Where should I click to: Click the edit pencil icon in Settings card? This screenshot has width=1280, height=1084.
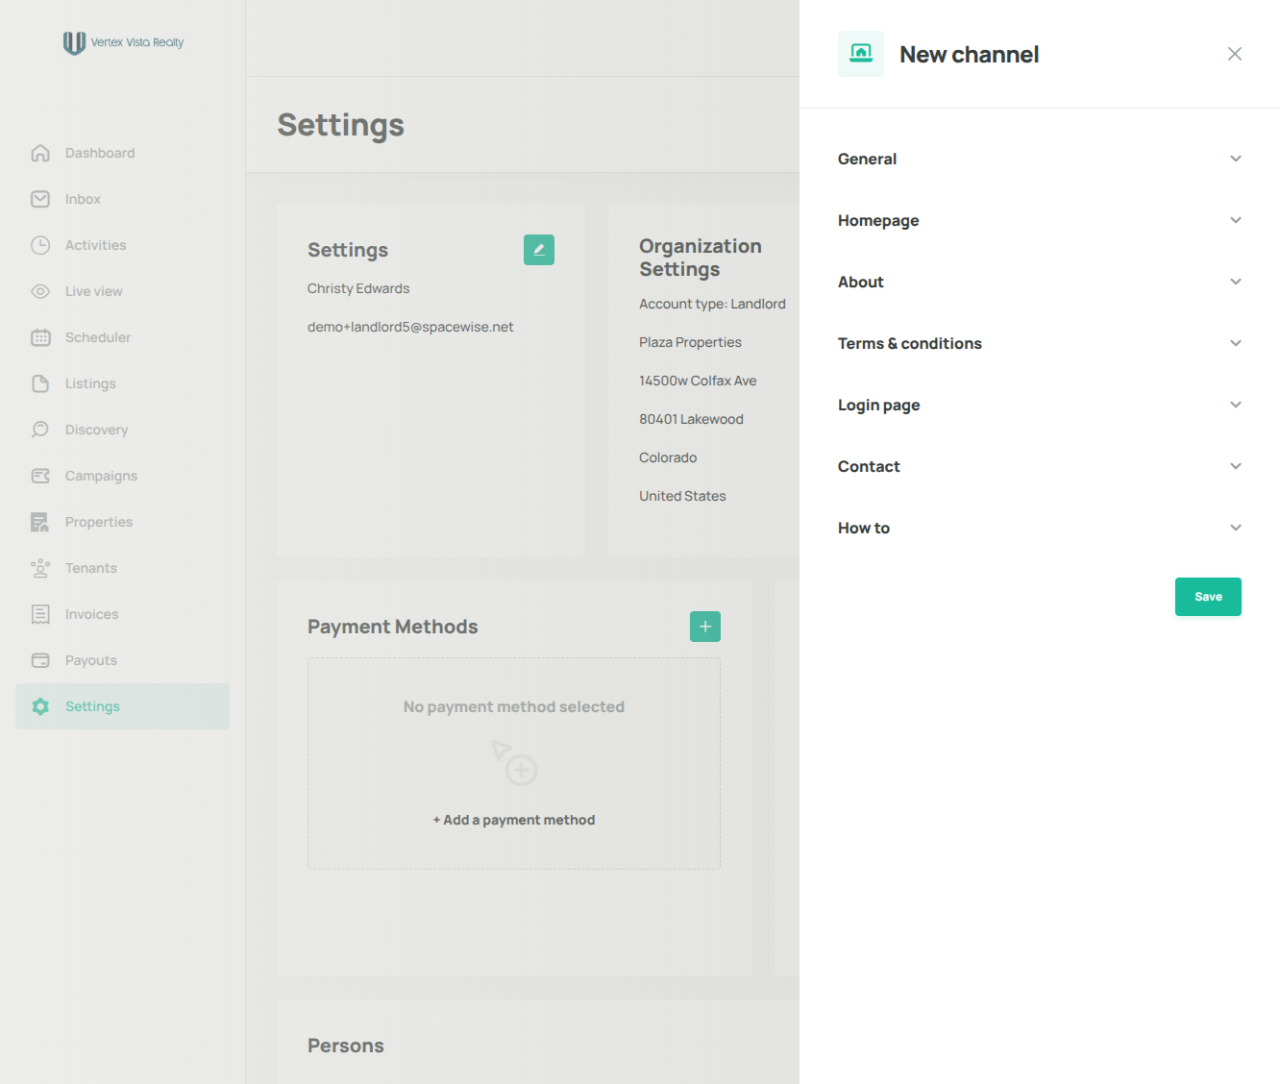click(539, 250)
